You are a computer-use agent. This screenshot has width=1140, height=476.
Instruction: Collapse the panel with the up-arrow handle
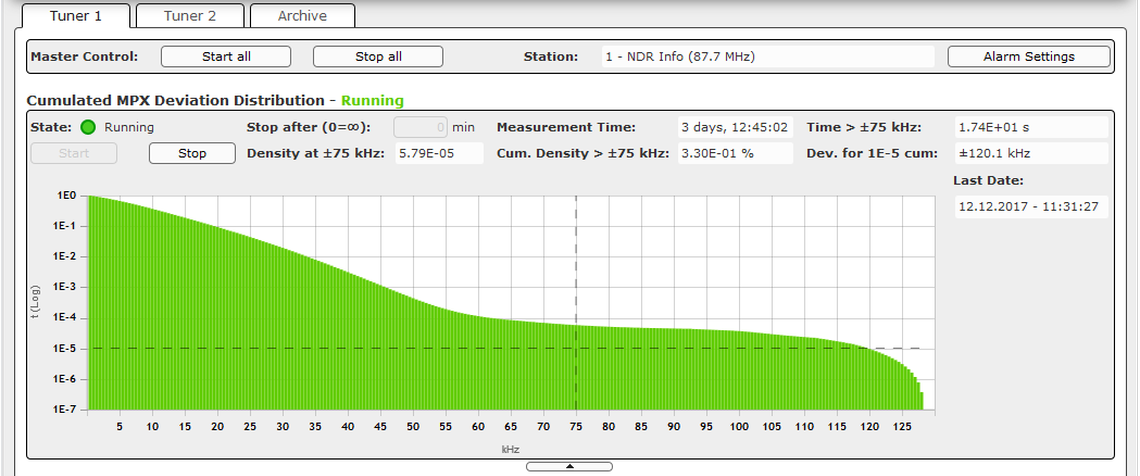pos(569,467)
